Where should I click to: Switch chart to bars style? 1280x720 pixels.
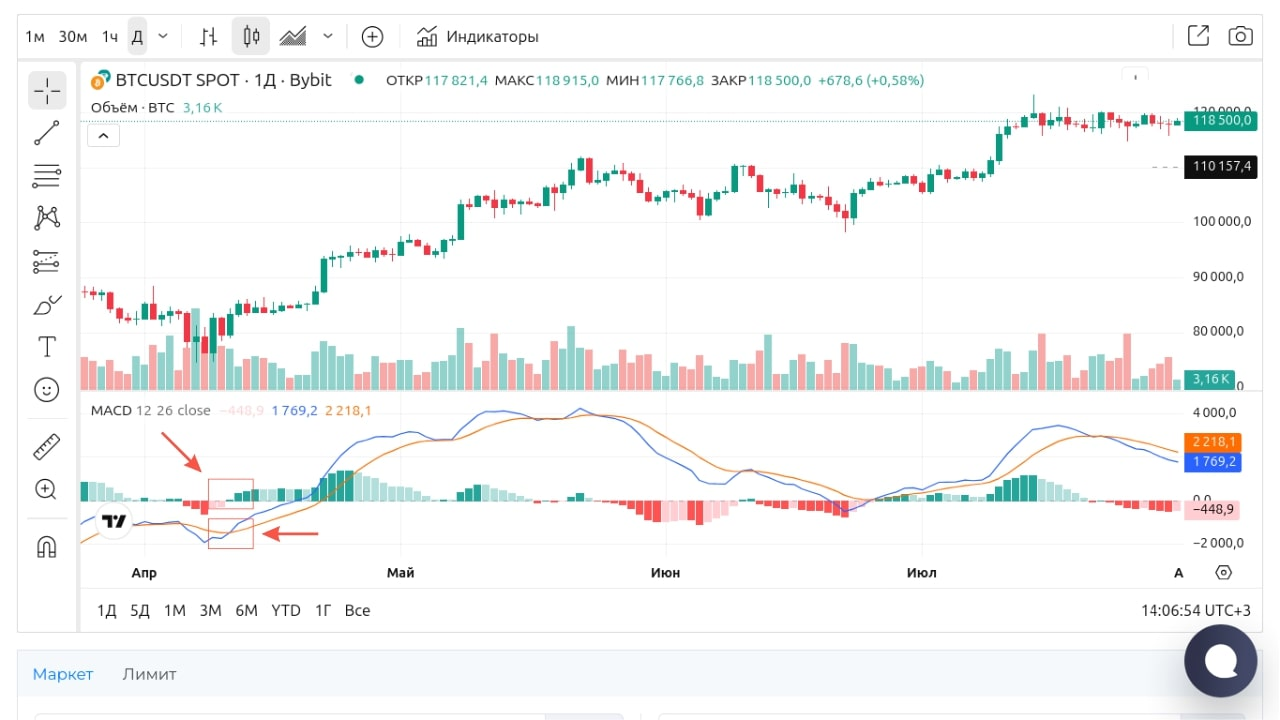[208, 37]
